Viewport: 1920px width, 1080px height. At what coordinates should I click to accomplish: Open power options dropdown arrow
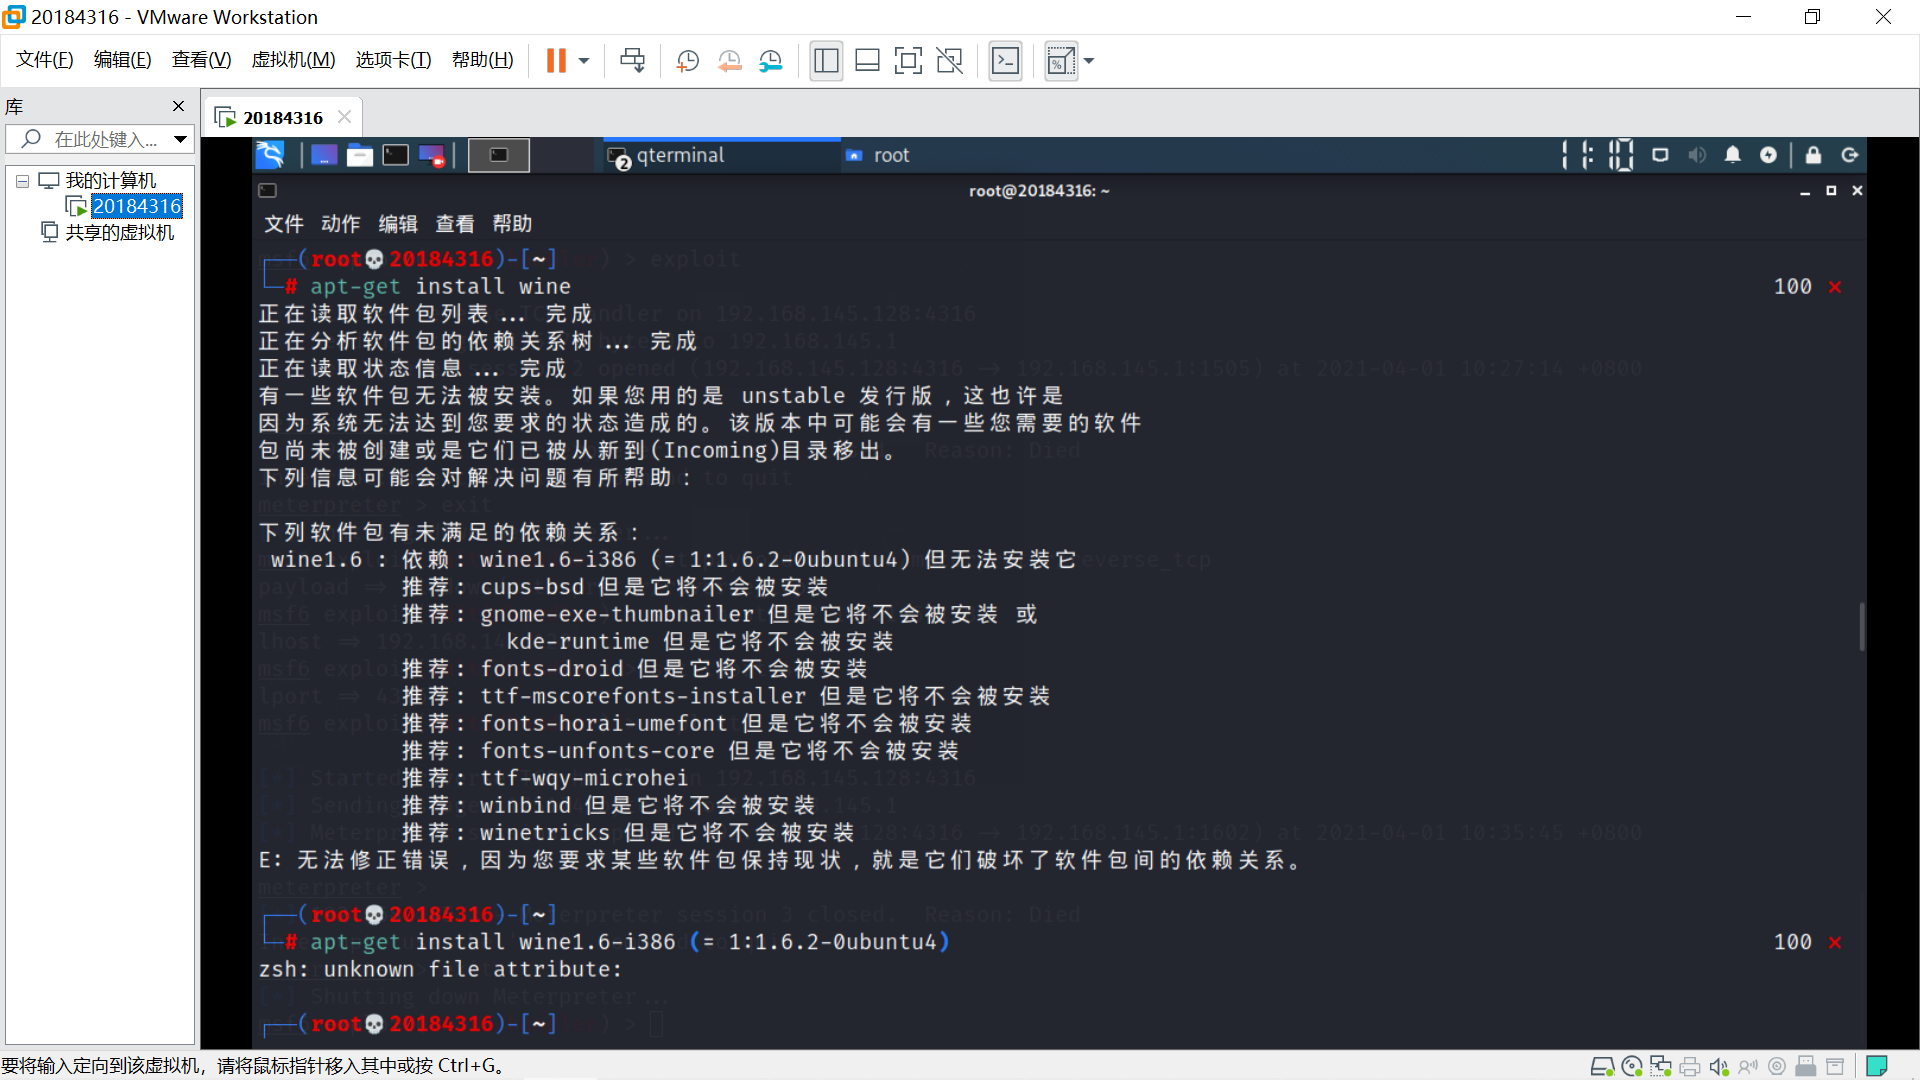[584, 61]
